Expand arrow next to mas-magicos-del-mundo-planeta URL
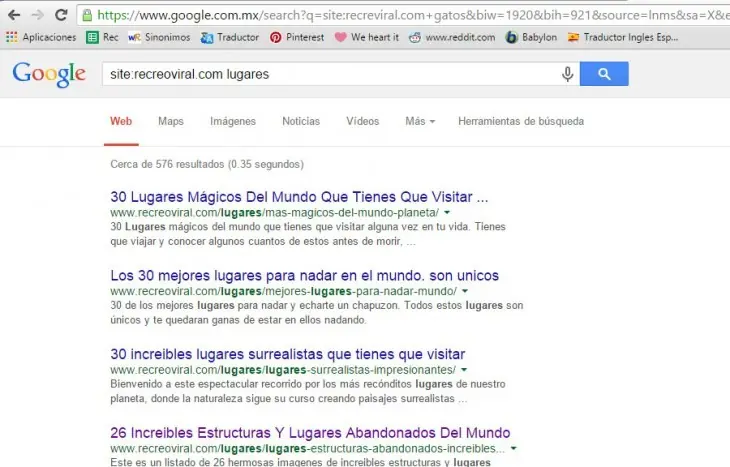730x467 pixels. [x=447, y=213]
